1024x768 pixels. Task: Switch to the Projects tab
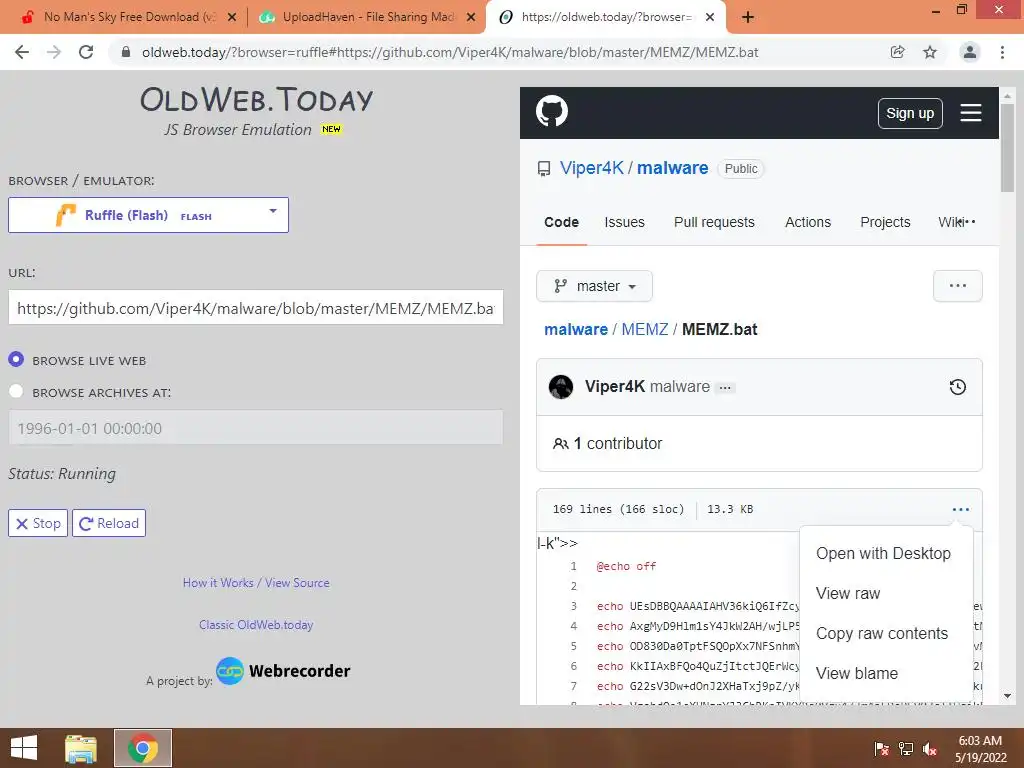(x=885, y=222)
